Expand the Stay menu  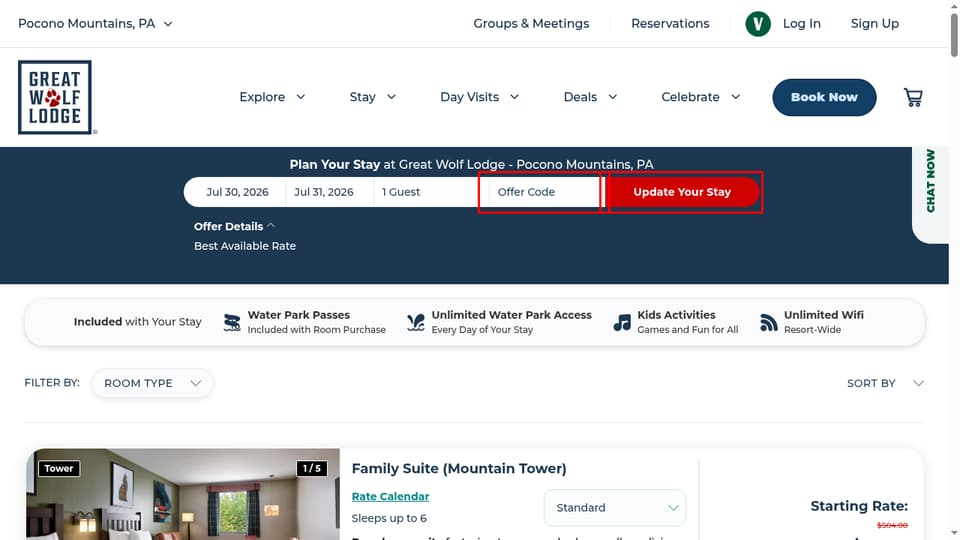point(373,97)
